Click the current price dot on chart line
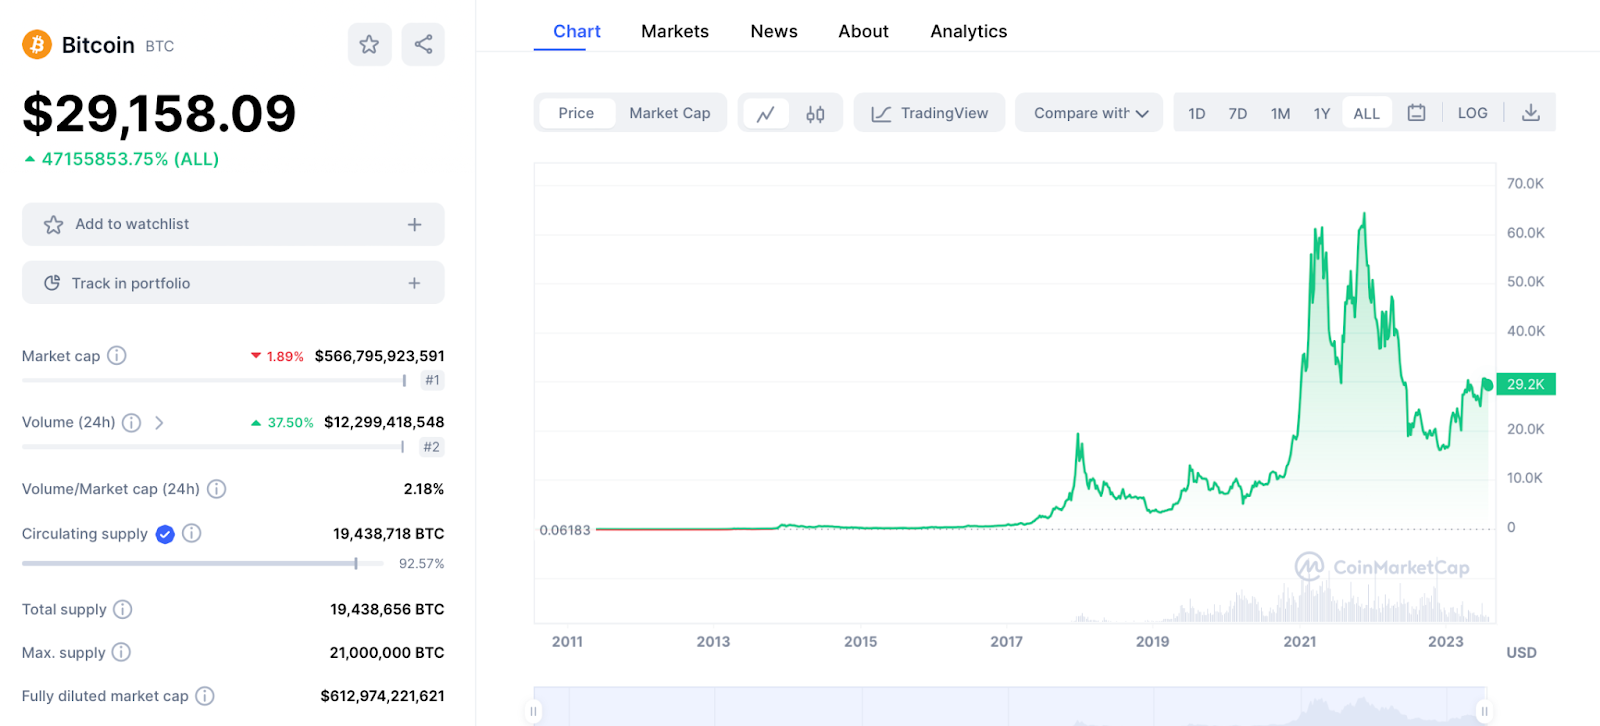1600x726 pixels. pos(1488,385)
